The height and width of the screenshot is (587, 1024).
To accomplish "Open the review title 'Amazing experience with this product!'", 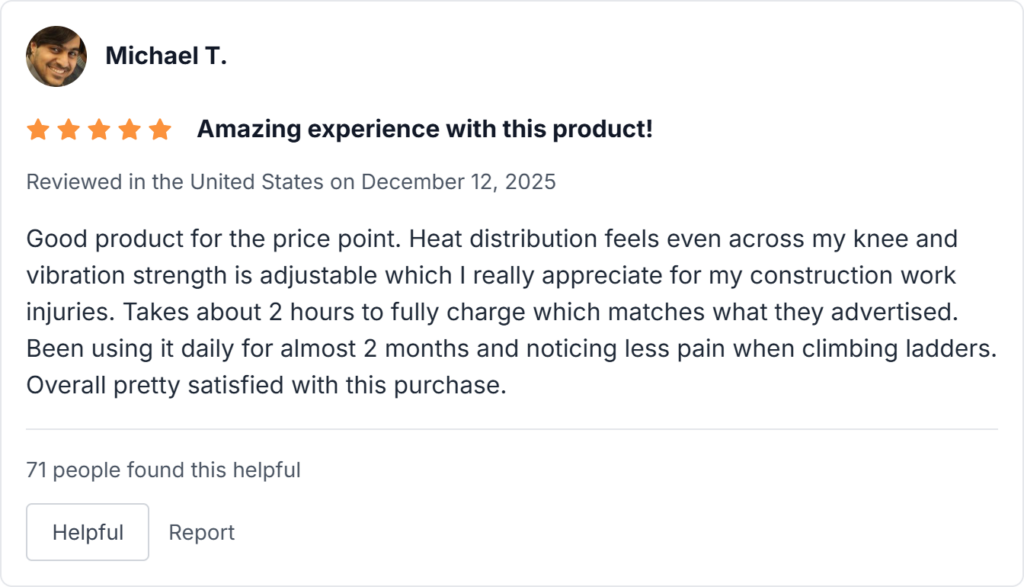I will tap(424, 129).
